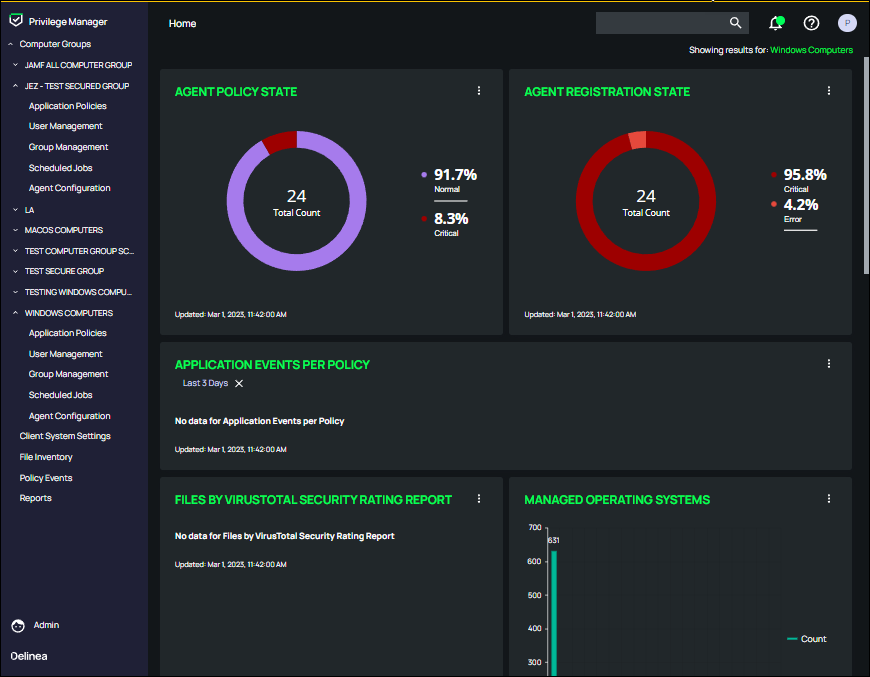The width and height of the screenshot is (870, 677).
Task: Open Managed Operating Systems options menu
Action: 829,499
